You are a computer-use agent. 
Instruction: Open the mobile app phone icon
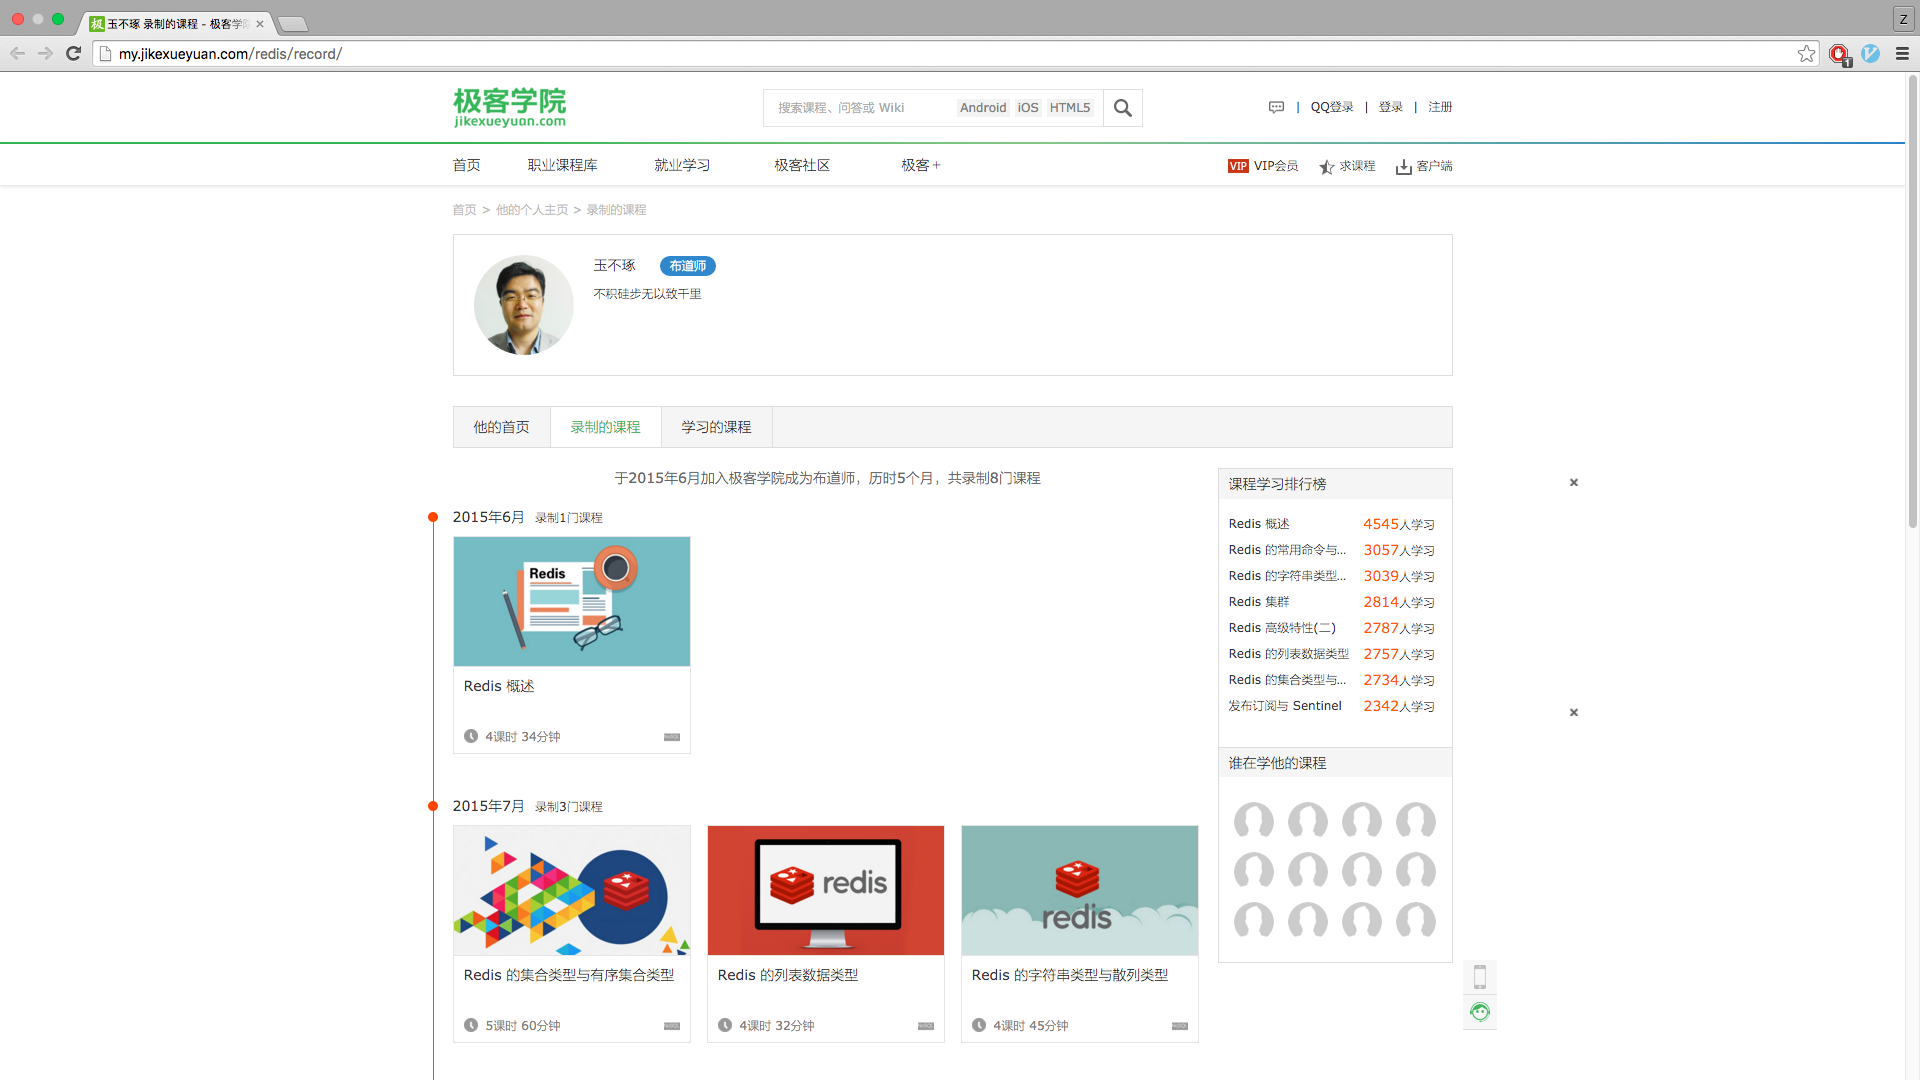pyautogui.click(x=1480, y=977)
